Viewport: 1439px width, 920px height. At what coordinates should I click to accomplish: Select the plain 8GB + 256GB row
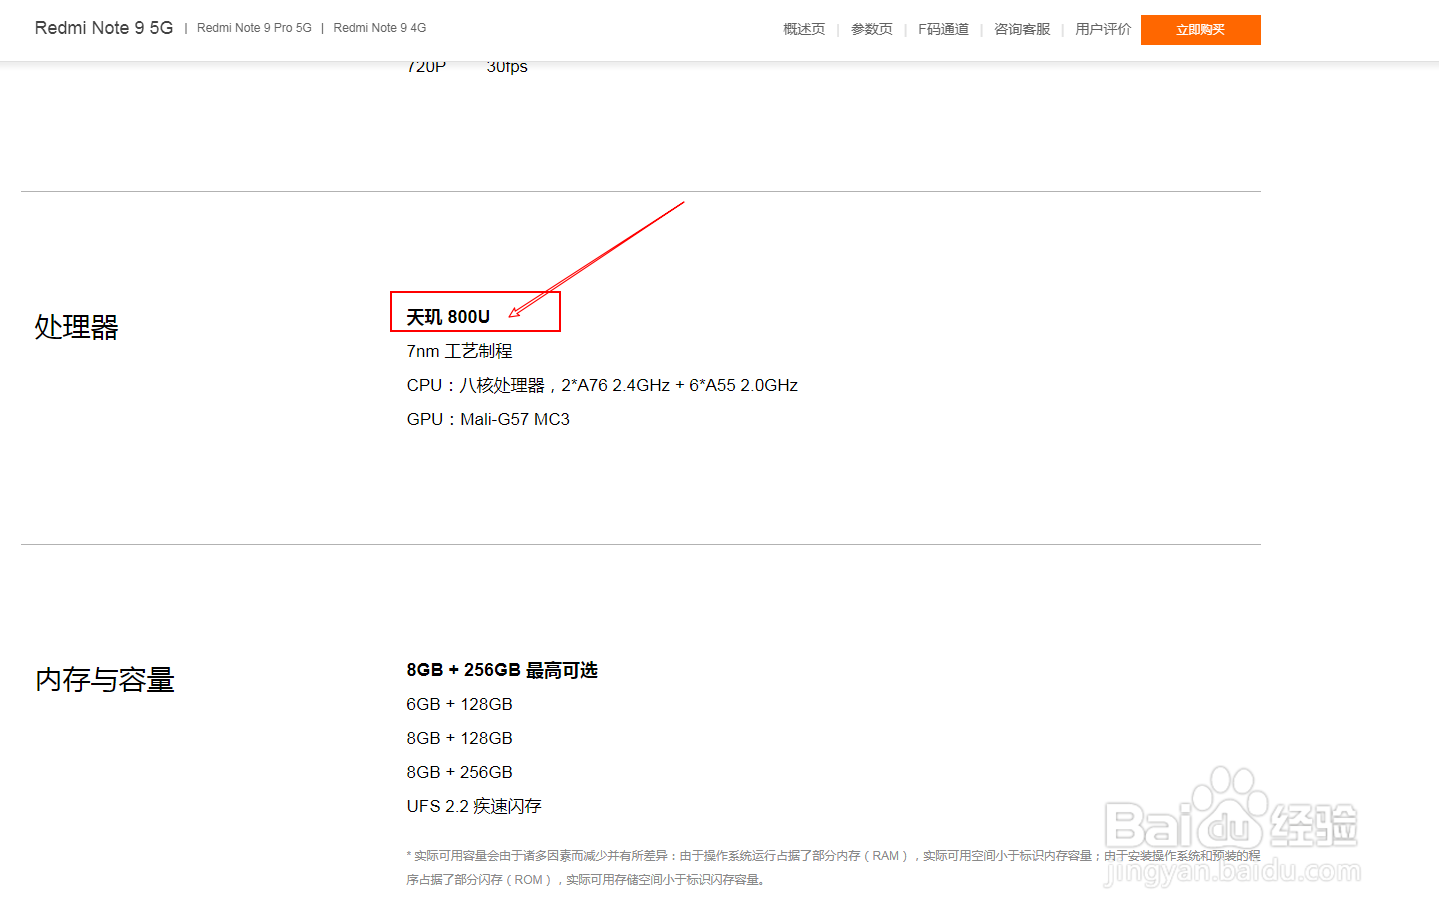click(459, 772)
